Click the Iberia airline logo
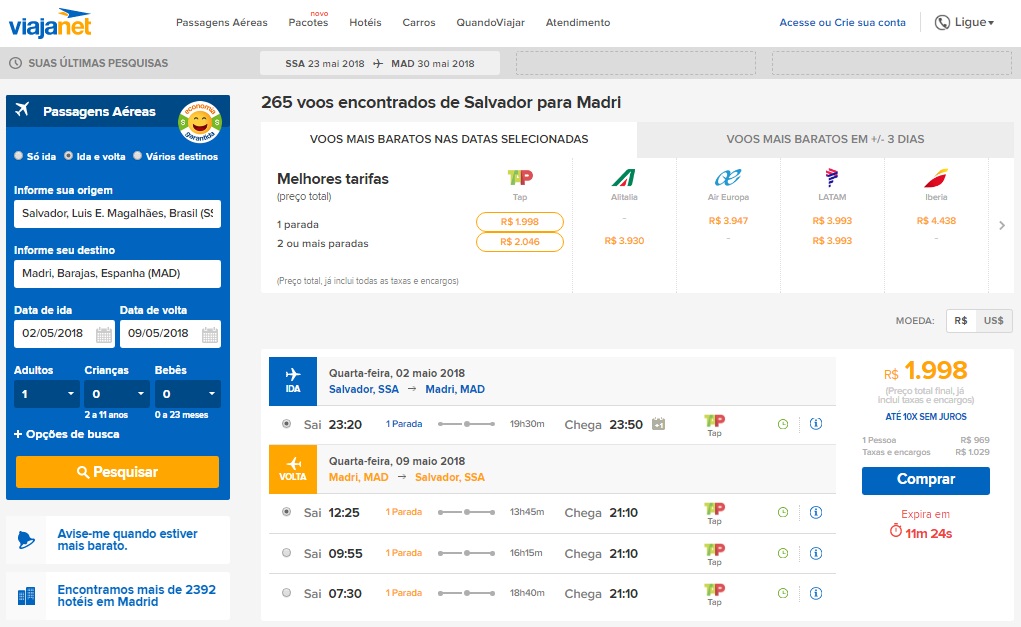Image resolution: width=1021 pixels, height=627 pixels. [936, 177]
